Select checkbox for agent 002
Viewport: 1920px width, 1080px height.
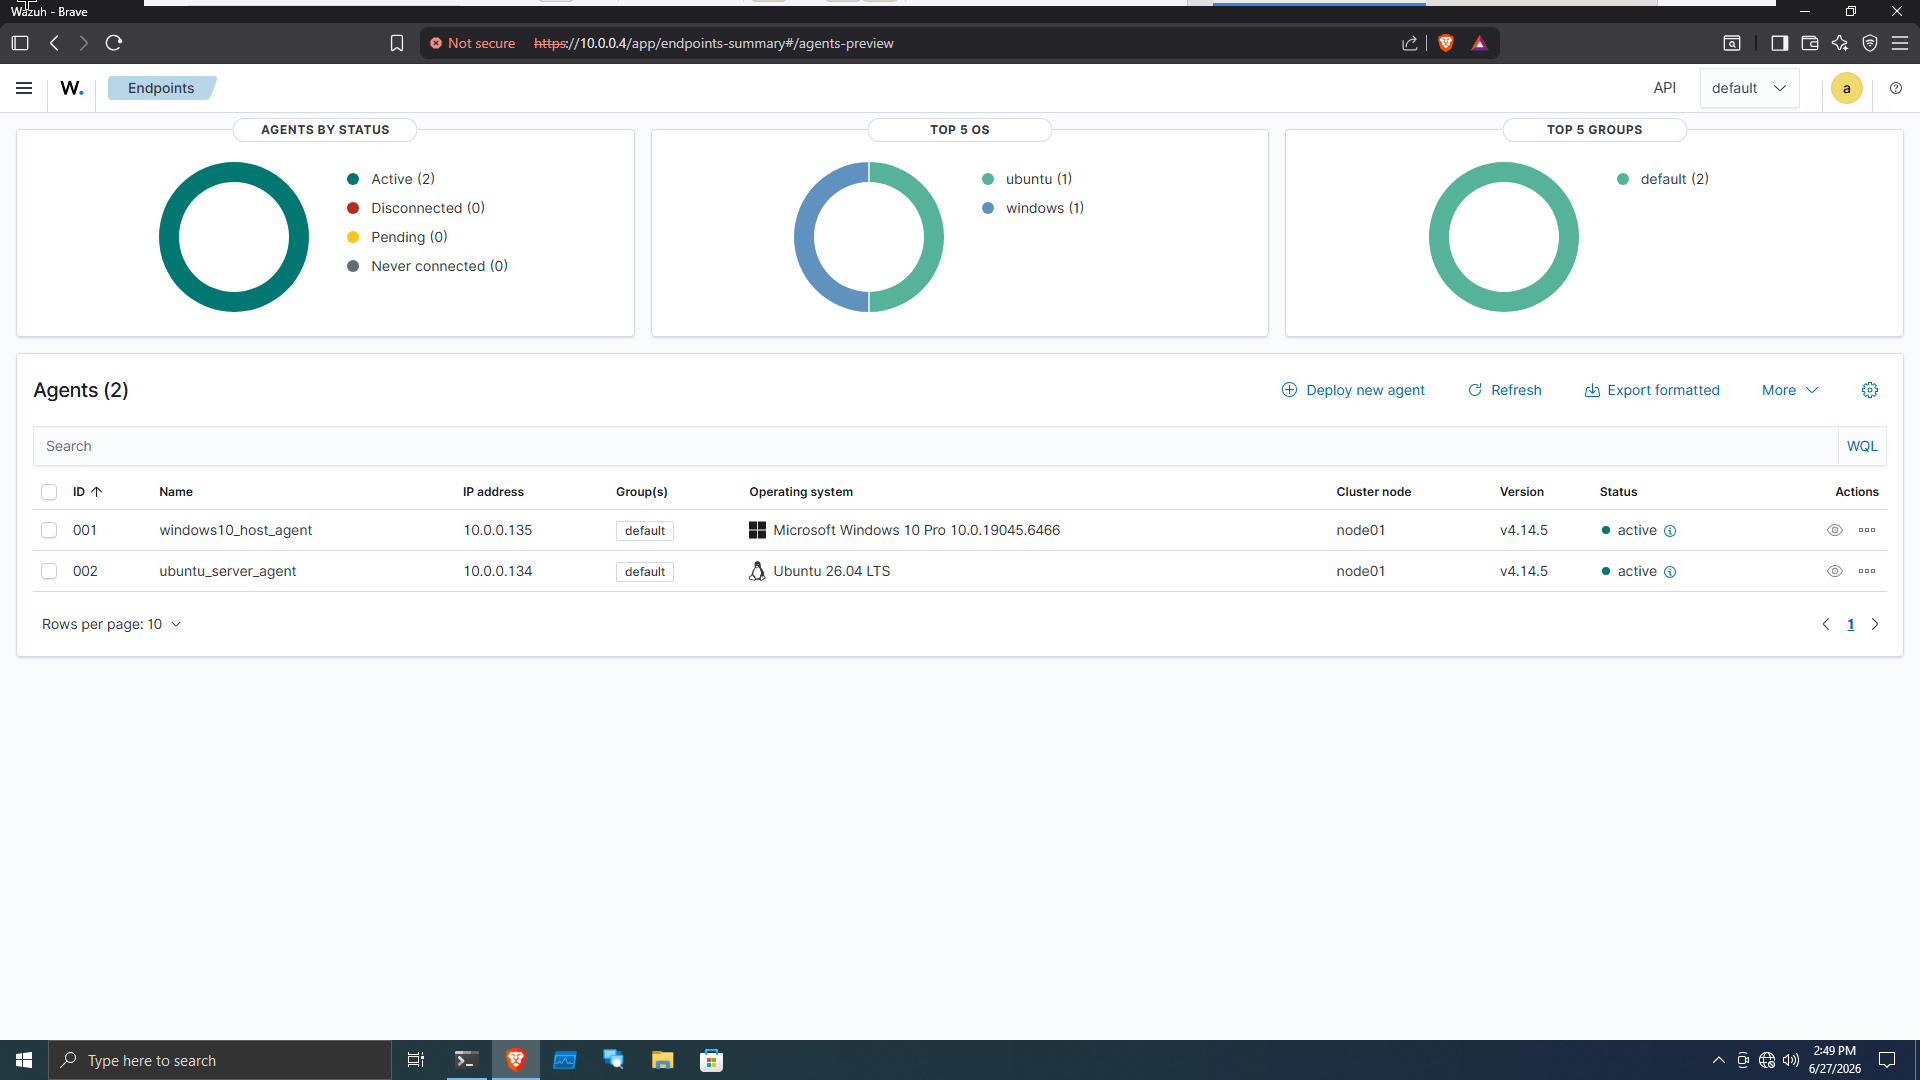click(x=49, y=571)
